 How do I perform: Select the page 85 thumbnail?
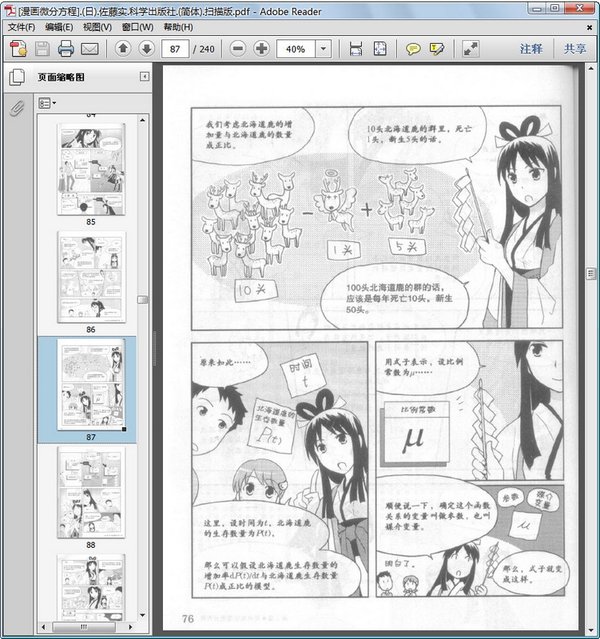[x=91, y=169]
